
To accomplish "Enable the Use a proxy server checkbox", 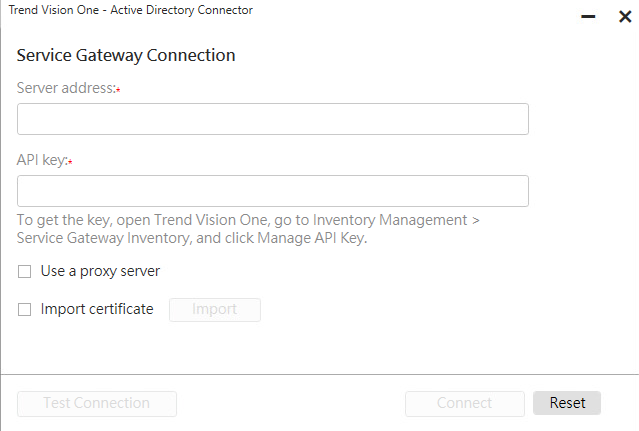I will [x=25, y=271].
